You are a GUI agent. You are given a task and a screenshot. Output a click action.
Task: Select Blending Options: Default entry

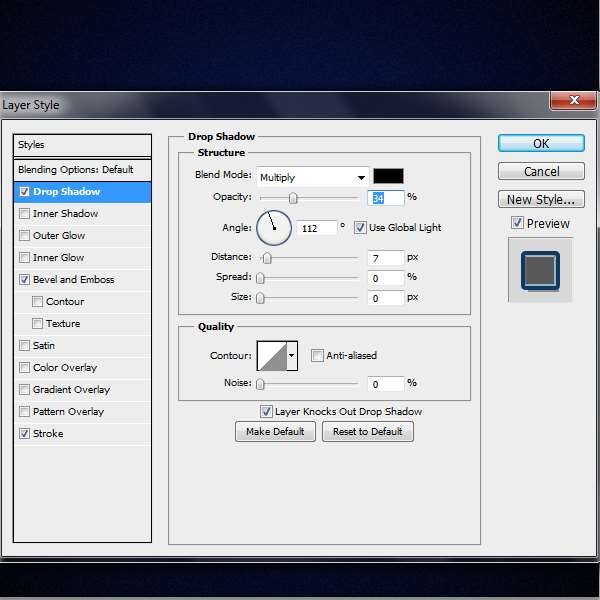click(82, 169)
